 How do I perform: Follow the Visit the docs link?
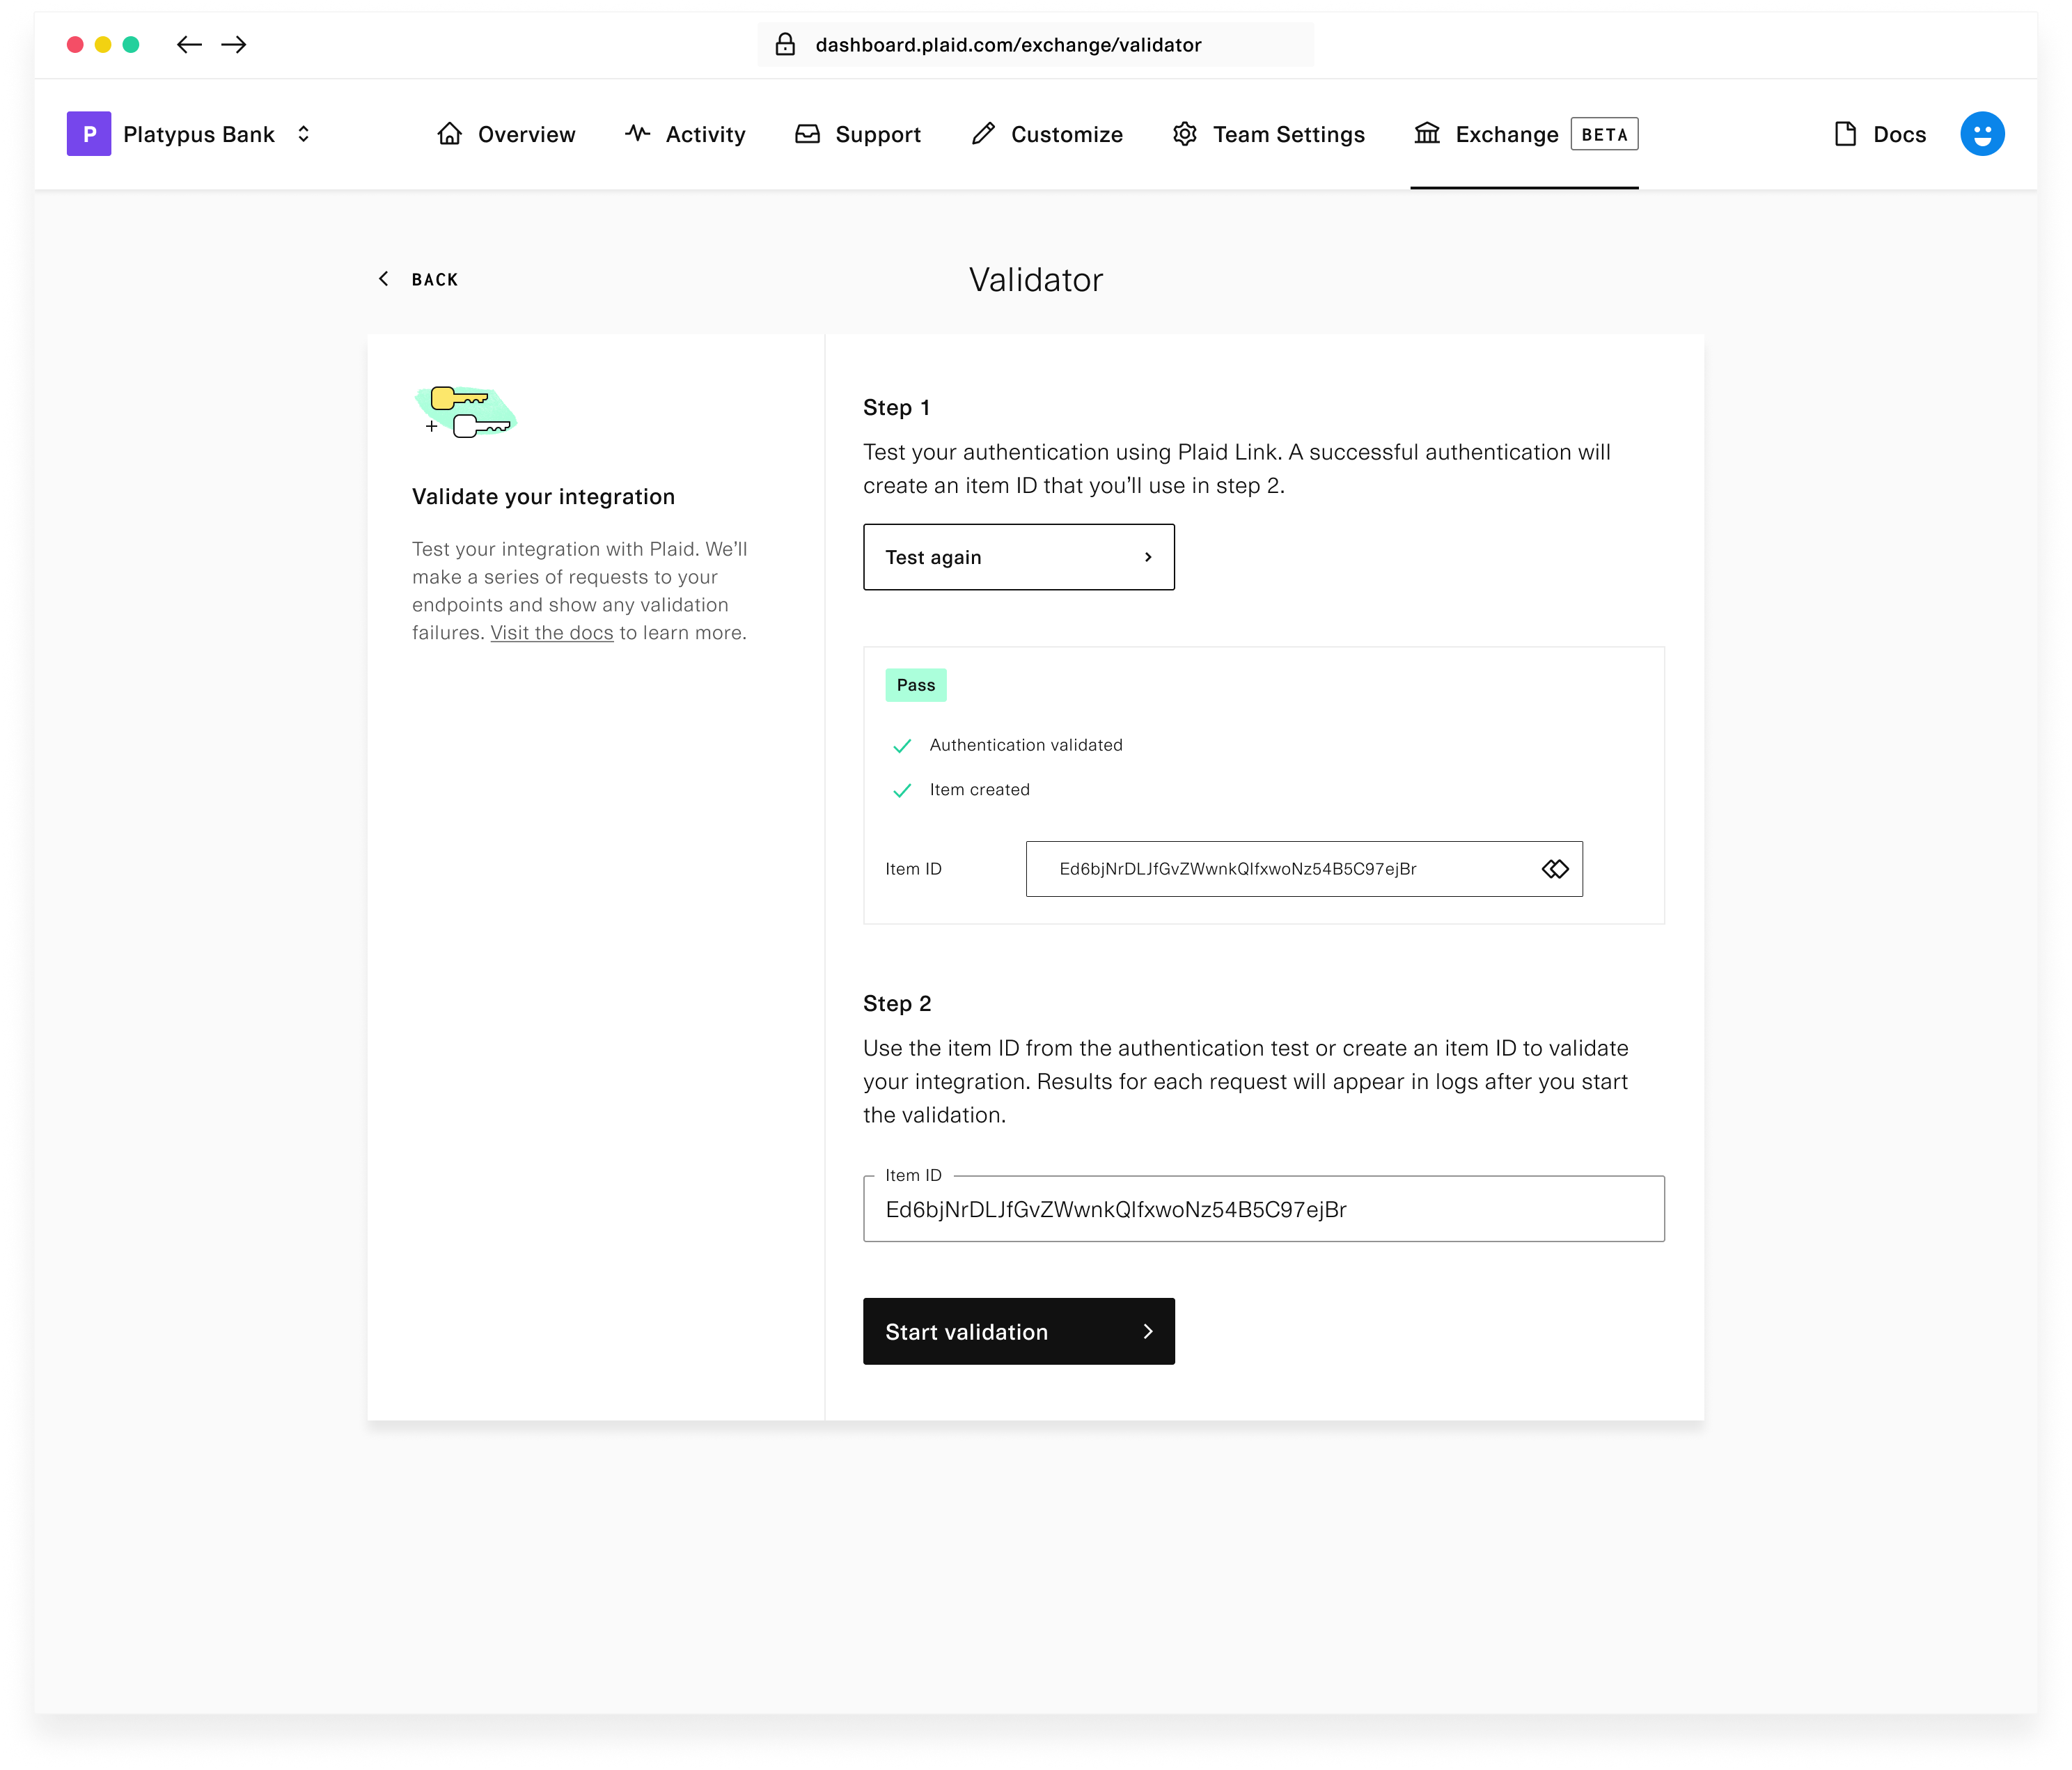point(552,633)
